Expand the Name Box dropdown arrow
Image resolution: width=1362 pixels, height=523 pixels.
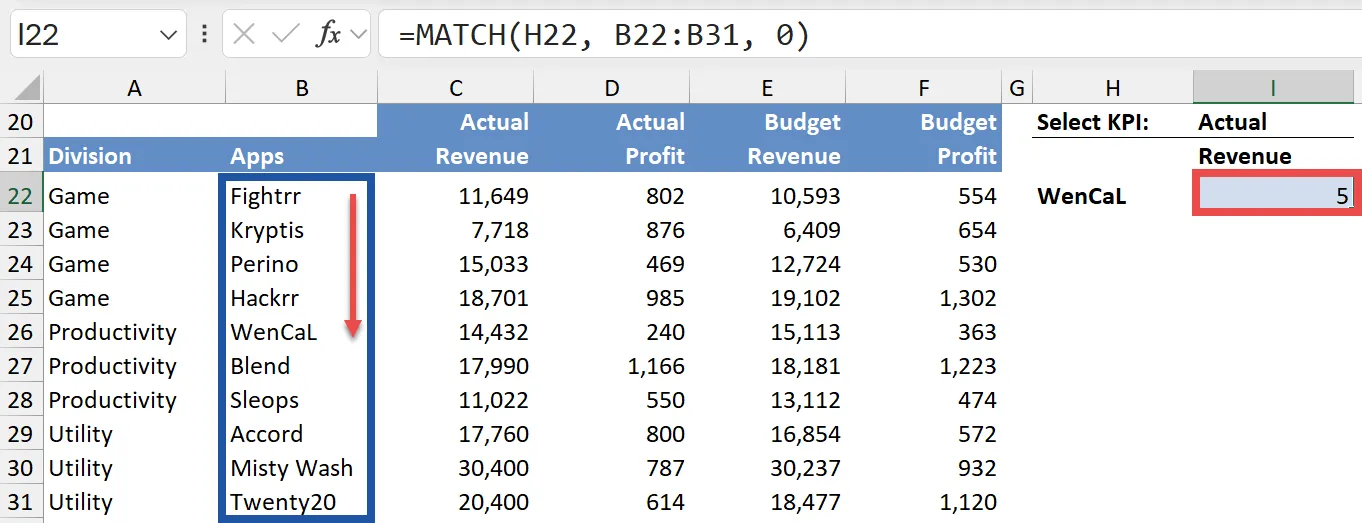click(167, 36)
